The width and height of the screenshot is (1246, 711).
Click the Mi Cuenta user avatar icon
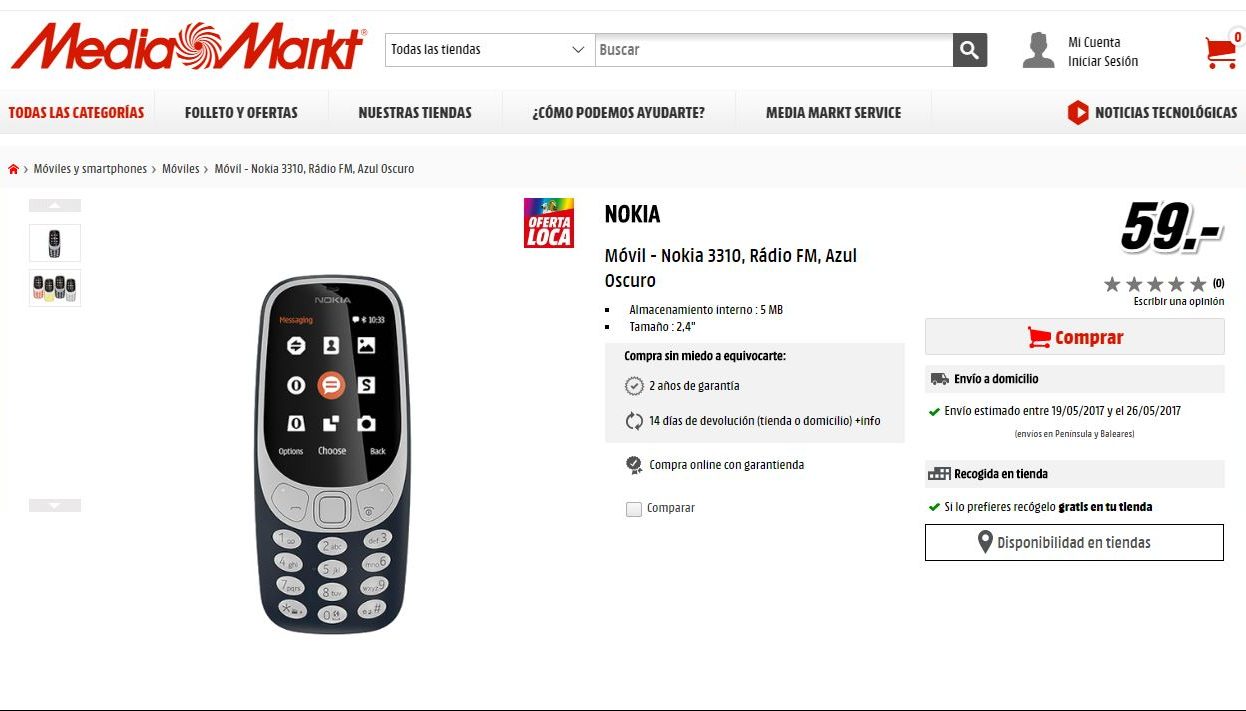click(1039, 51)
